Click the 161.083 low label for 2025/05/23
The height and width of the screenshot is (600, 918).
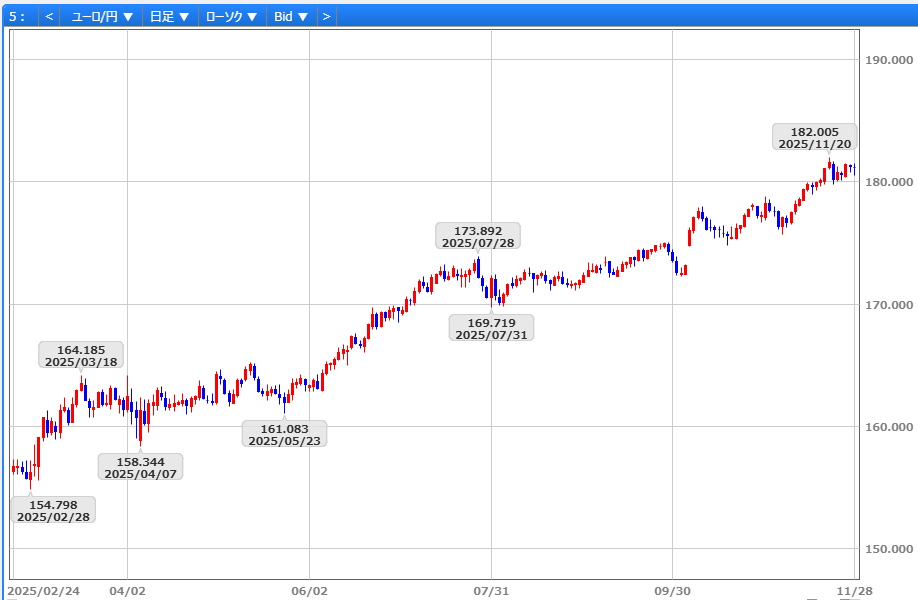[284, 434]
